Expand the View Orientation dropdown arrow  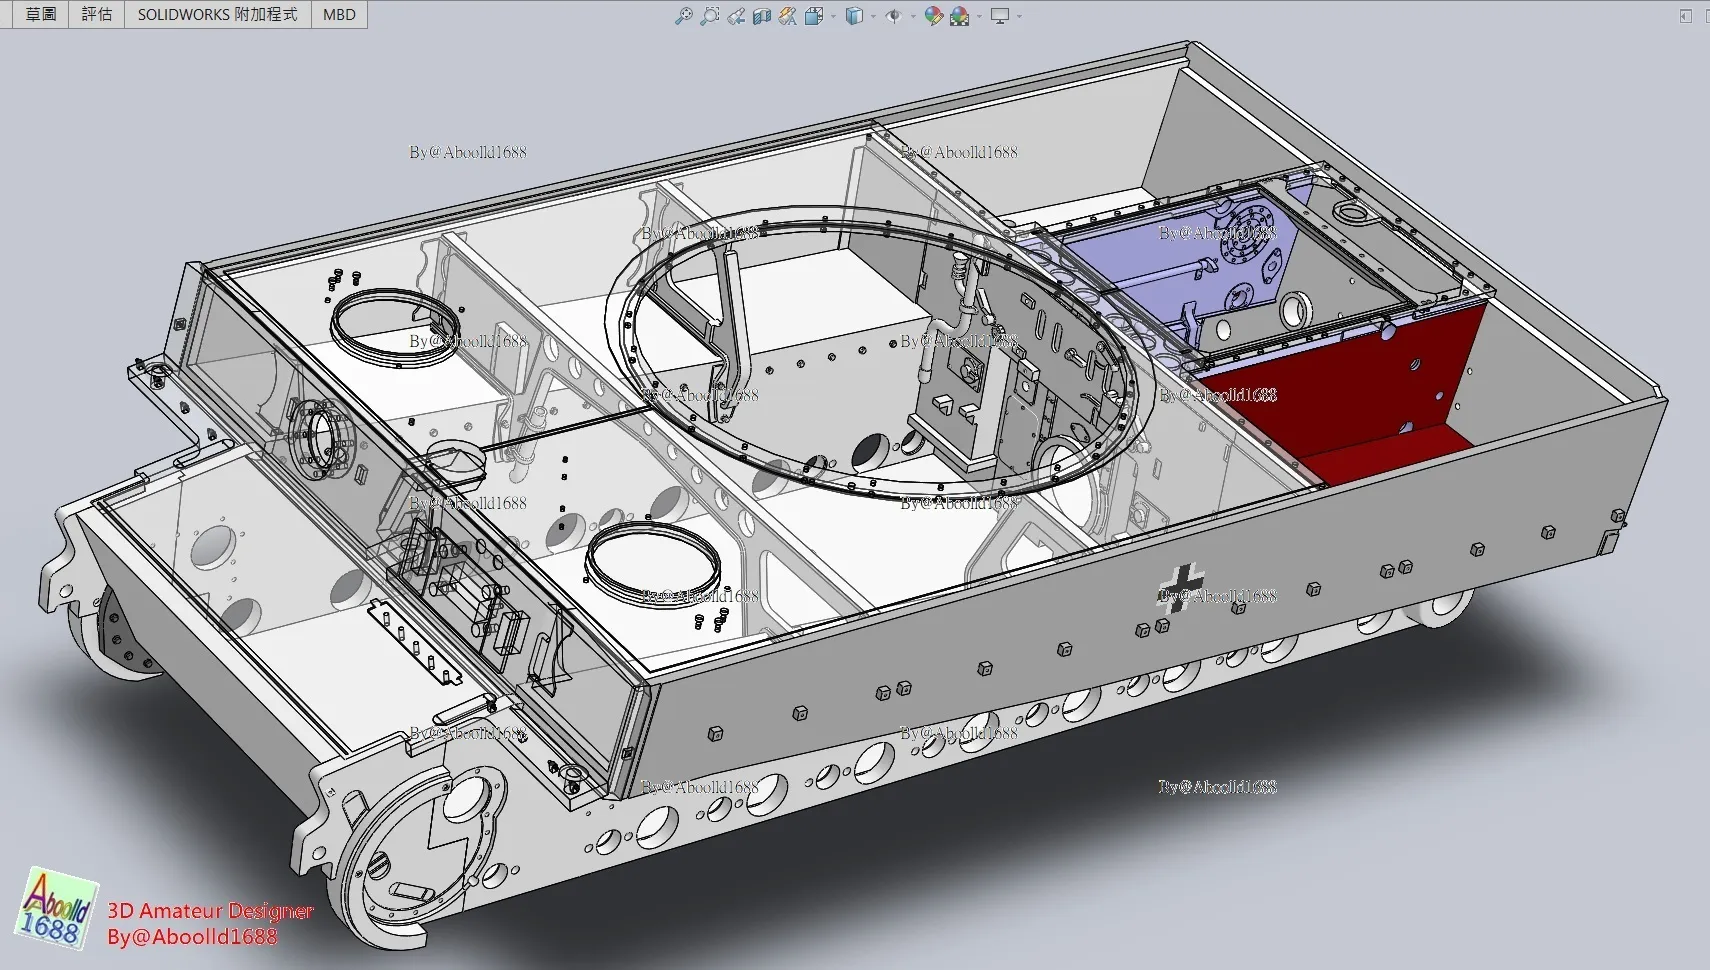[x=833, y=16]
